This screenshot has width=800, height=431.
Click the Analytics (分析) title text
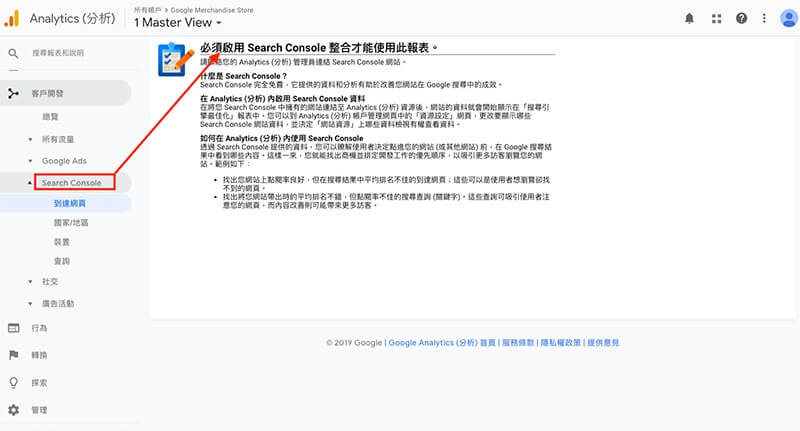[x=72, y=18]
